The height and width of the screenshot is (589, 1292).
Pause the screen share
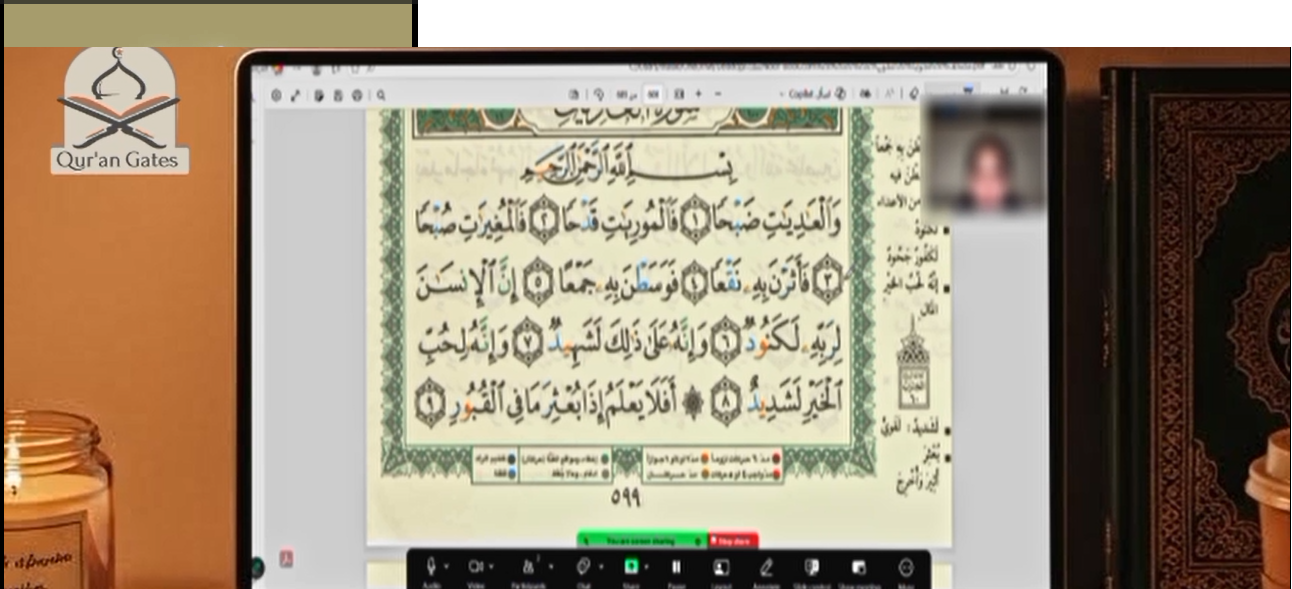click(676, 567)
